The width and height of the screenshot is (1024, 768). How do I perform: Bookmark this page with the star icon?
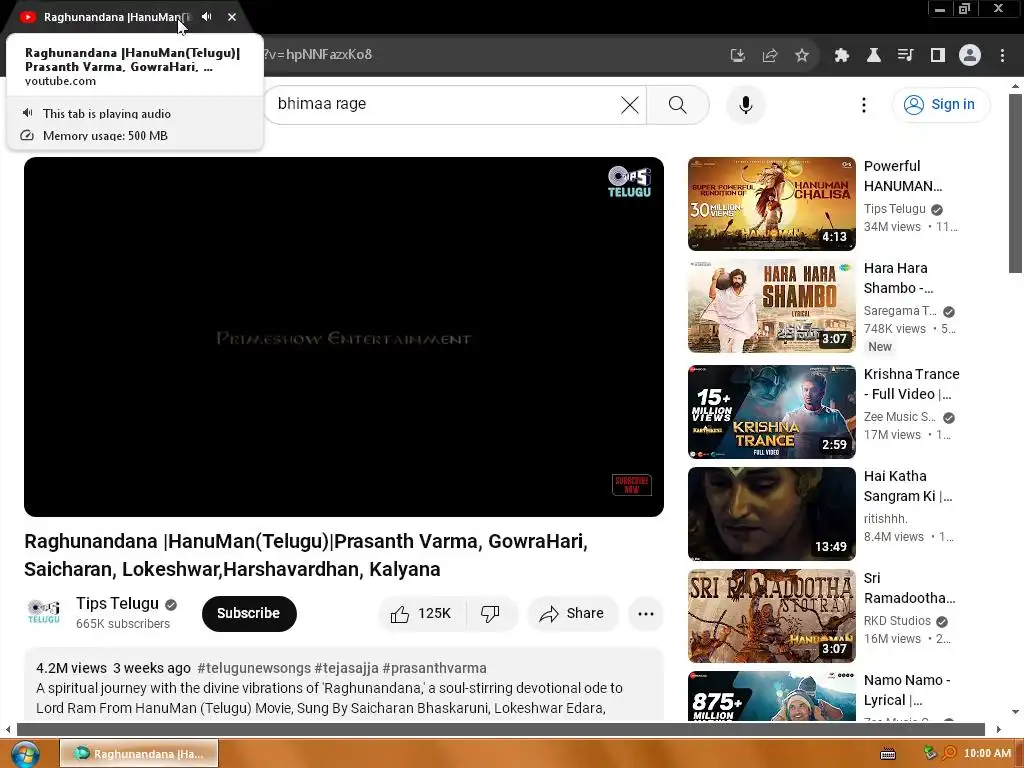(802, 55)
